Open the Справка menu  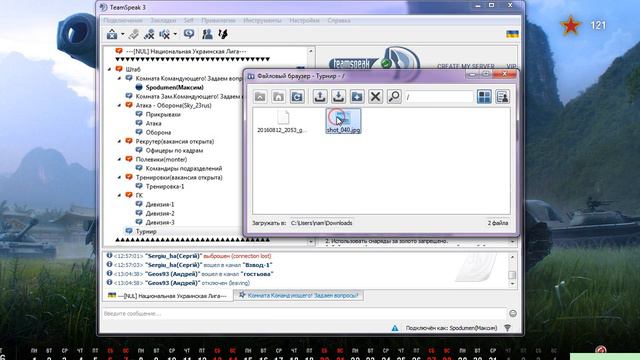(339, 20)
